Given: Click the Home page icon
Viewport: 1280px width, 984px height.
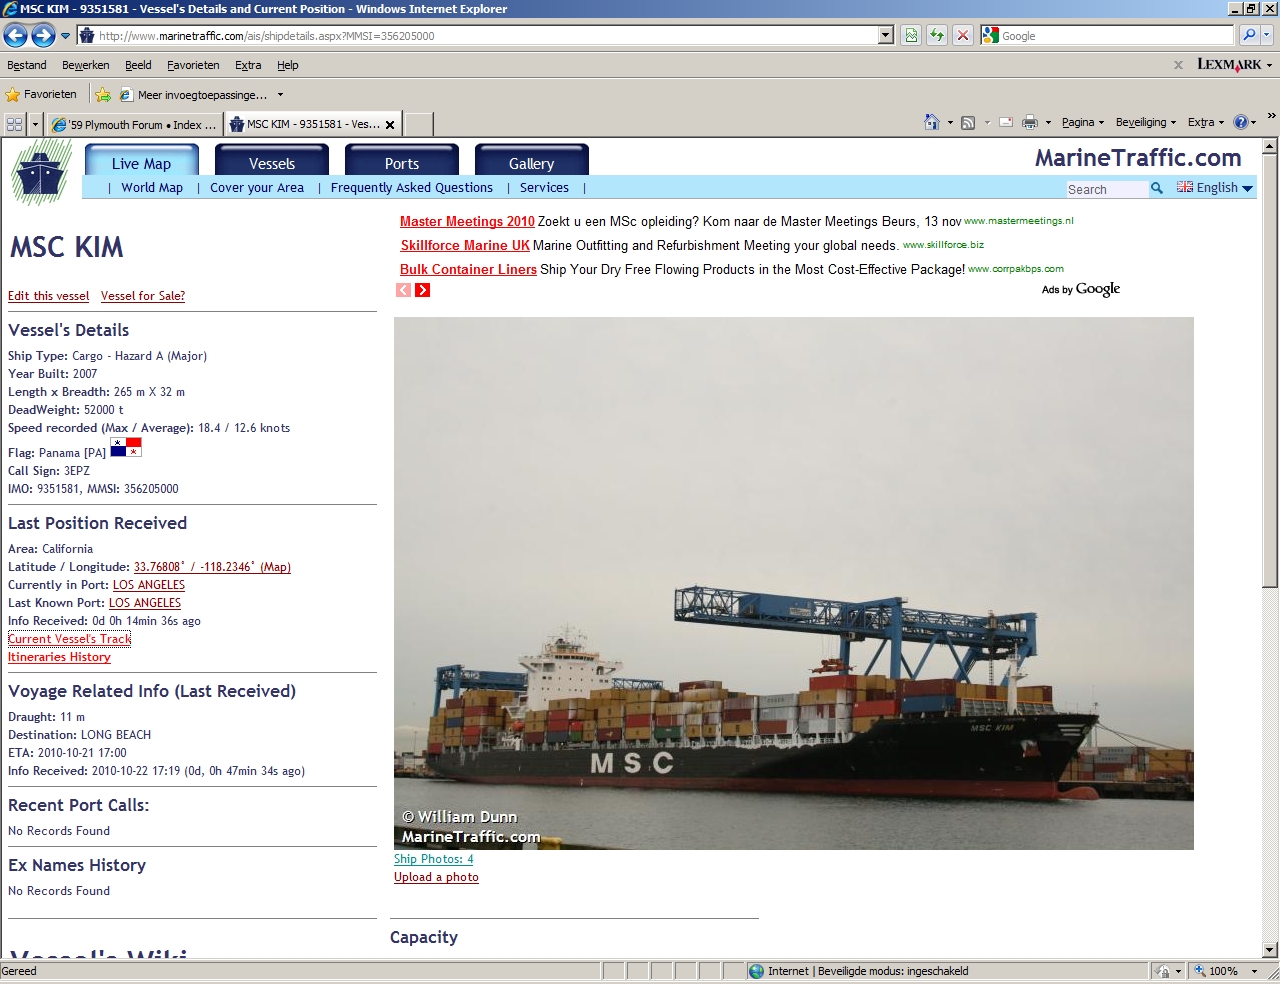Looking at the screenshot, I should click(932, 122).
